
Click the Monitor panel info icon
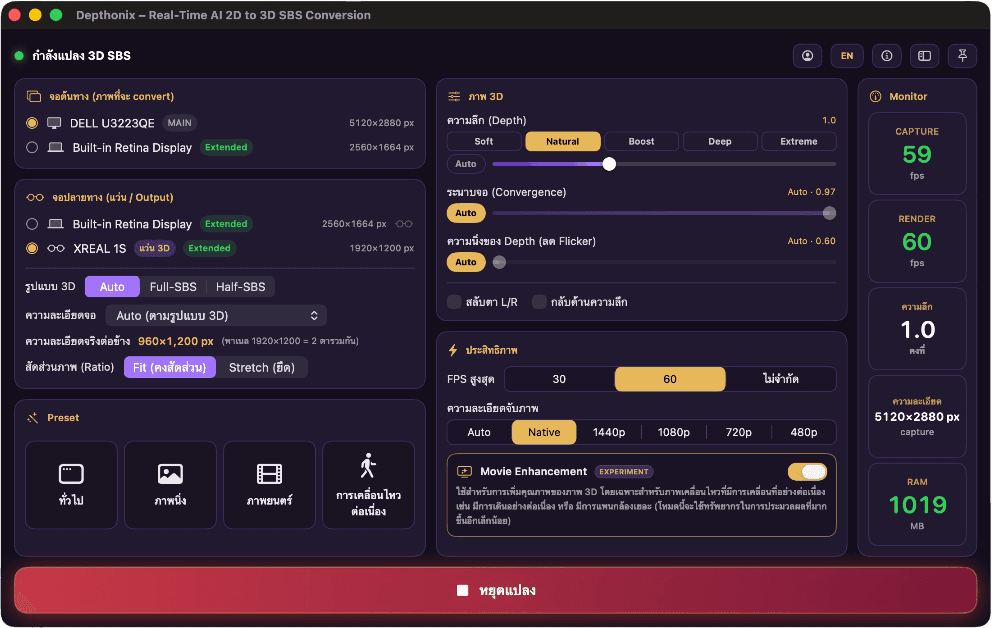click(x=876, y=96)
